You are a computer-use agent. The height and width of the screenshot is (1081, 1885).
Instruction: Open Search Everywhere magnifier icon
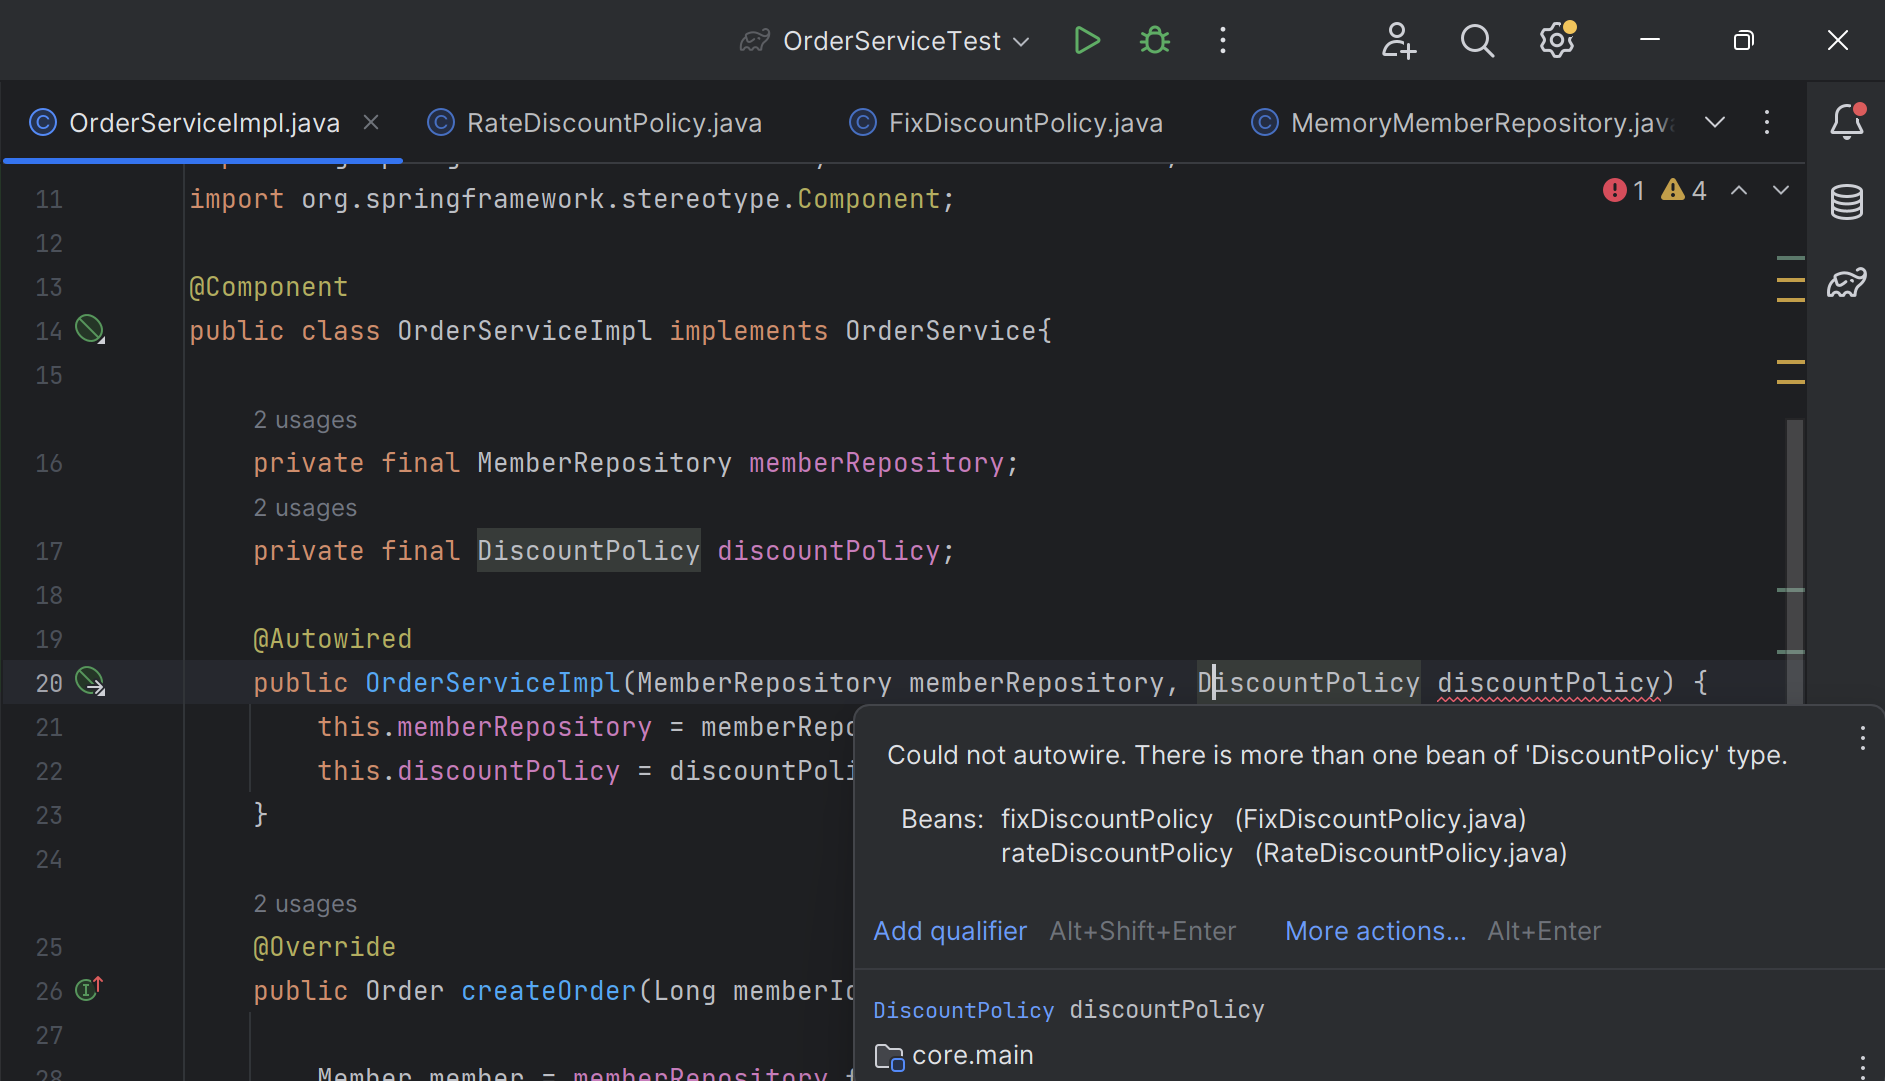pyautogui.click(x=1477, y=41)
